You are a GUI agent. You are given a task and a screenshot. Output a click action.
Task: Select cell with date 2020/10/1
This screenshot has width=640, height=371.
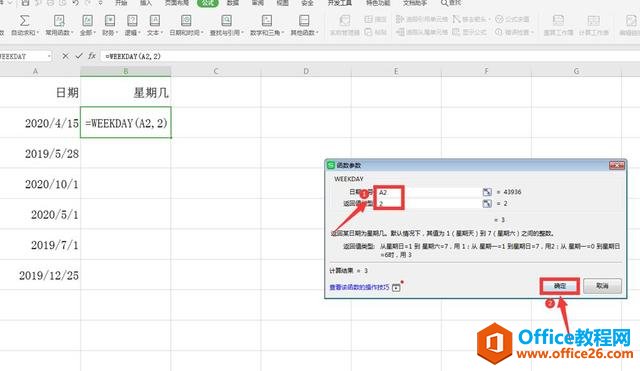[x=40, y=184]
